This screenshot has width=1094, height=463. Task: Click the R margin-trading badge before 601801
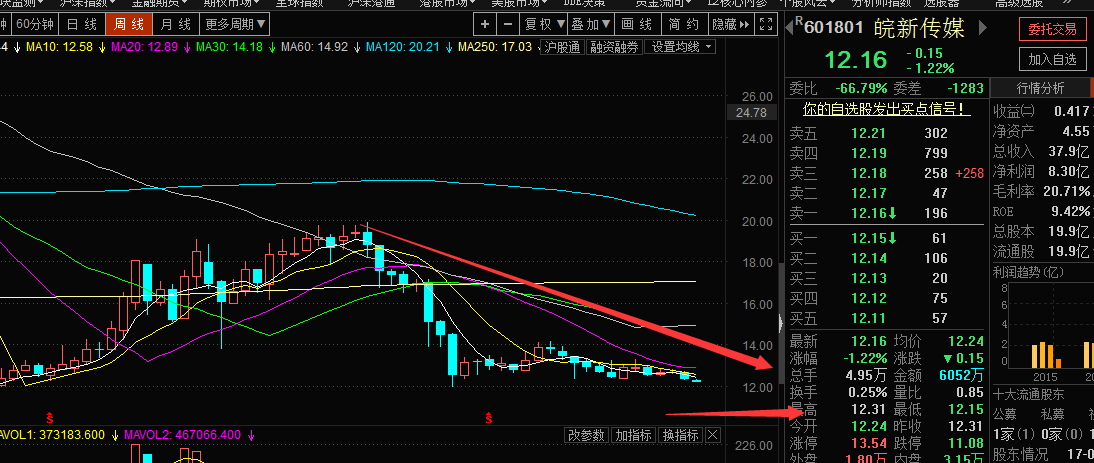[x=800, y=22]
